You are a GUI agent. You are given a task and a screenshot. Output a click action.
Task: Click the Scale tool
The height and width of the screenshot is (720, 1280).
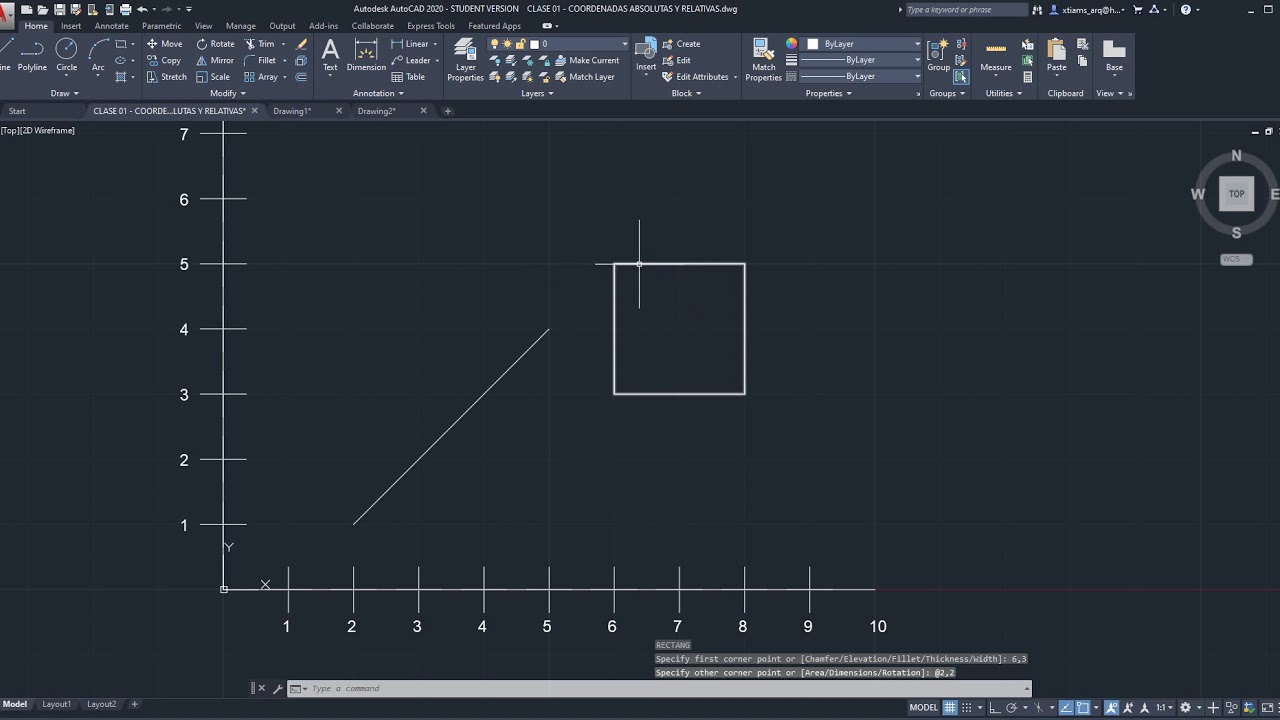coord(212,77)
